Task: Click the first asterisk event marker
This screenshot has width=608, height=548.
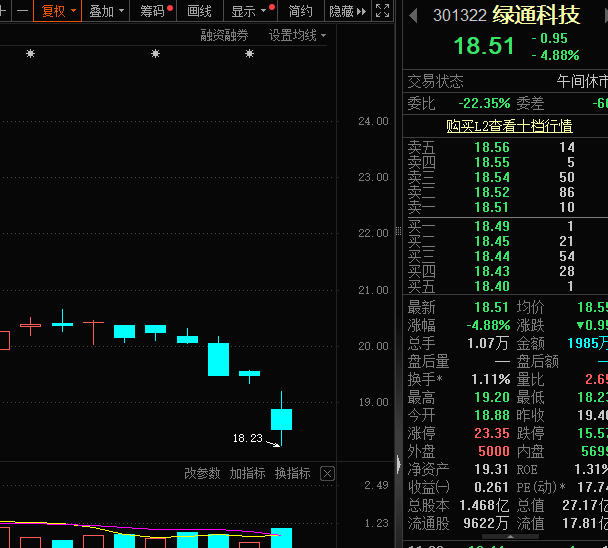Action: [x=30, y=54]
